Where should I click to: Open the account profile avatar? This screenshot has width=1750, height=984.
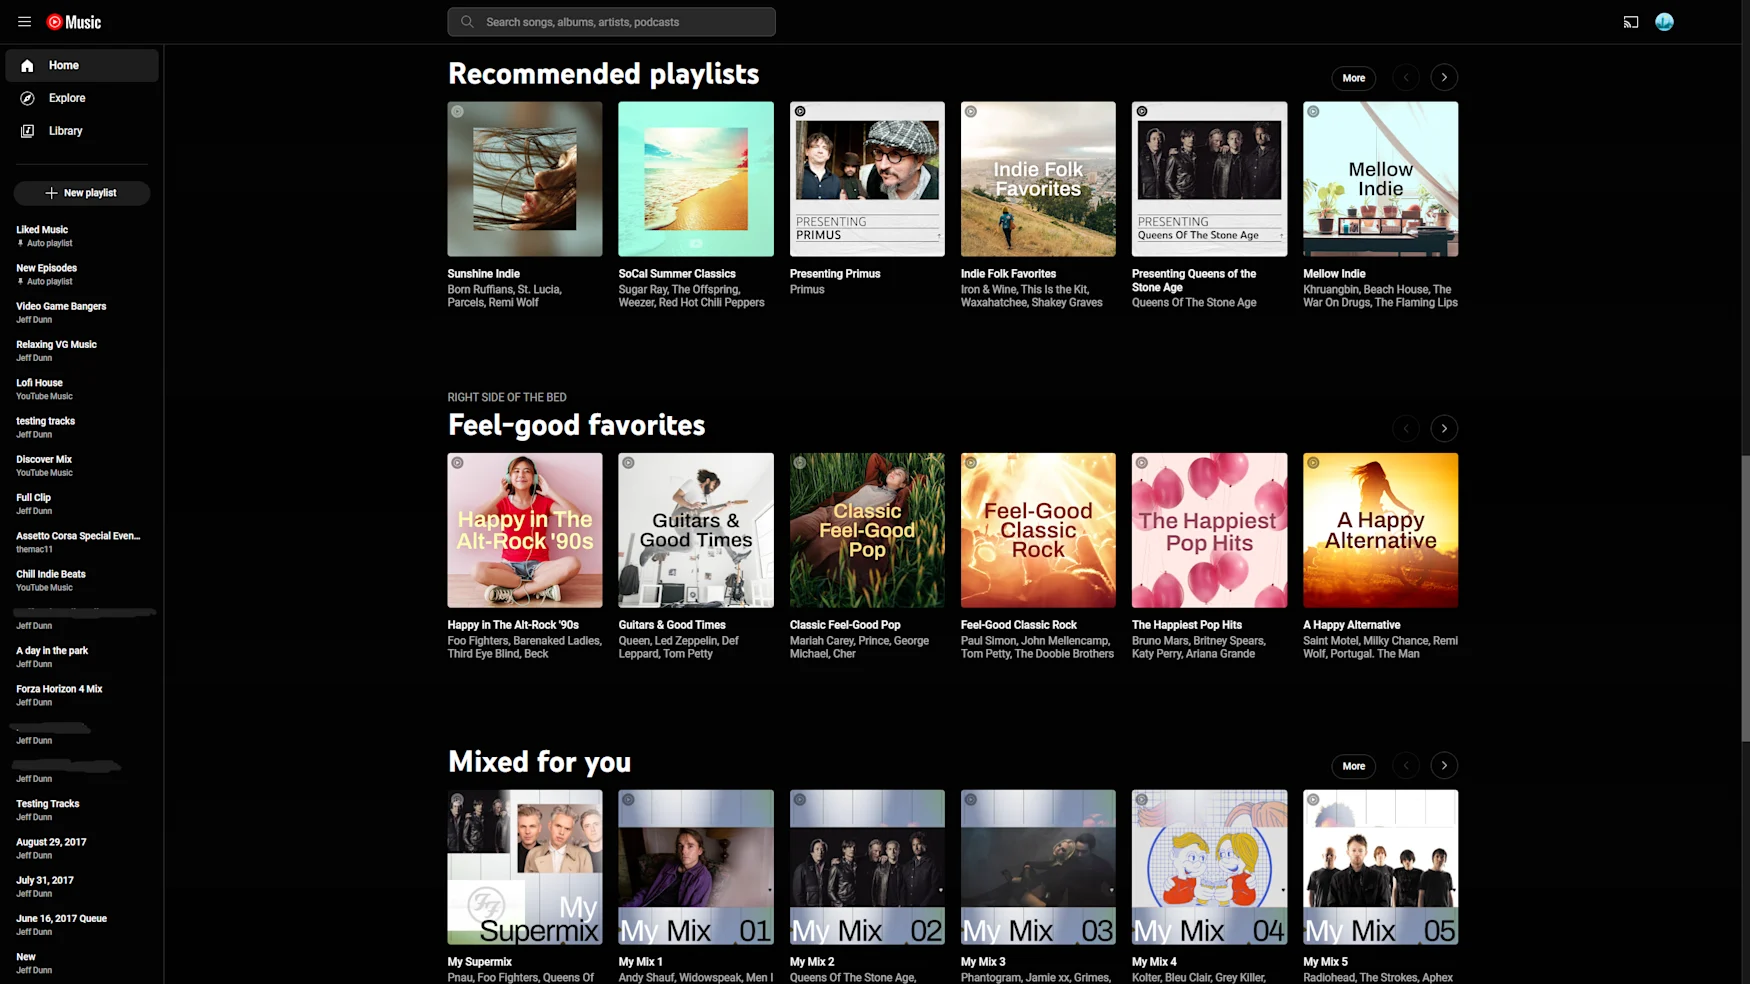[1663, 22]
